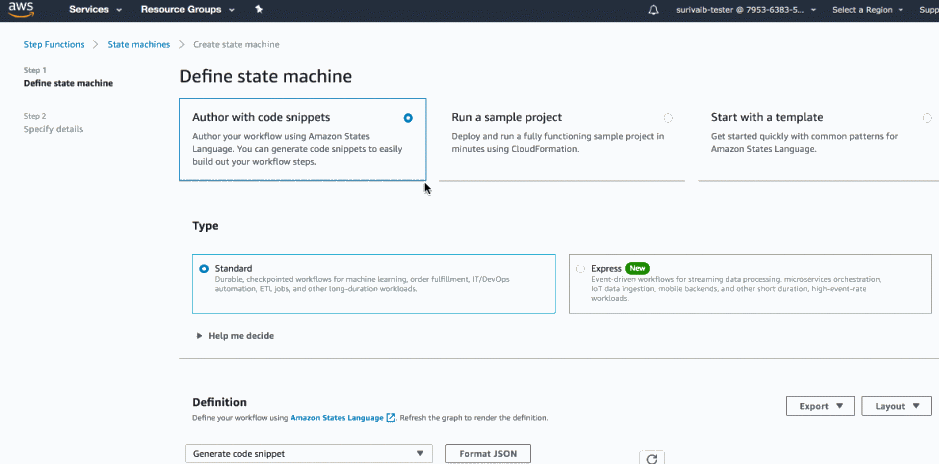This screenshot has width=939, height=464.
Task: Click Step 1 Define state machine
Action: pos(68,77)
